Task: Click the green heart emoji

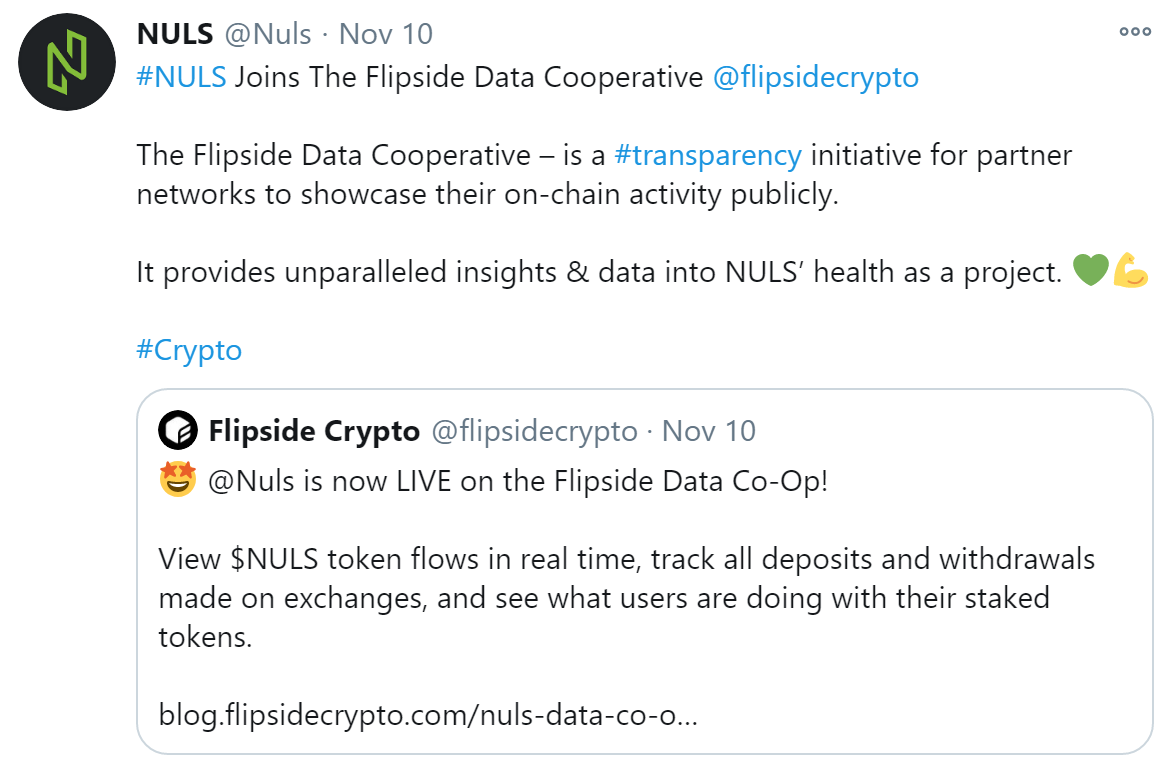Action: pyautogui.click(x=1090, y=270)
